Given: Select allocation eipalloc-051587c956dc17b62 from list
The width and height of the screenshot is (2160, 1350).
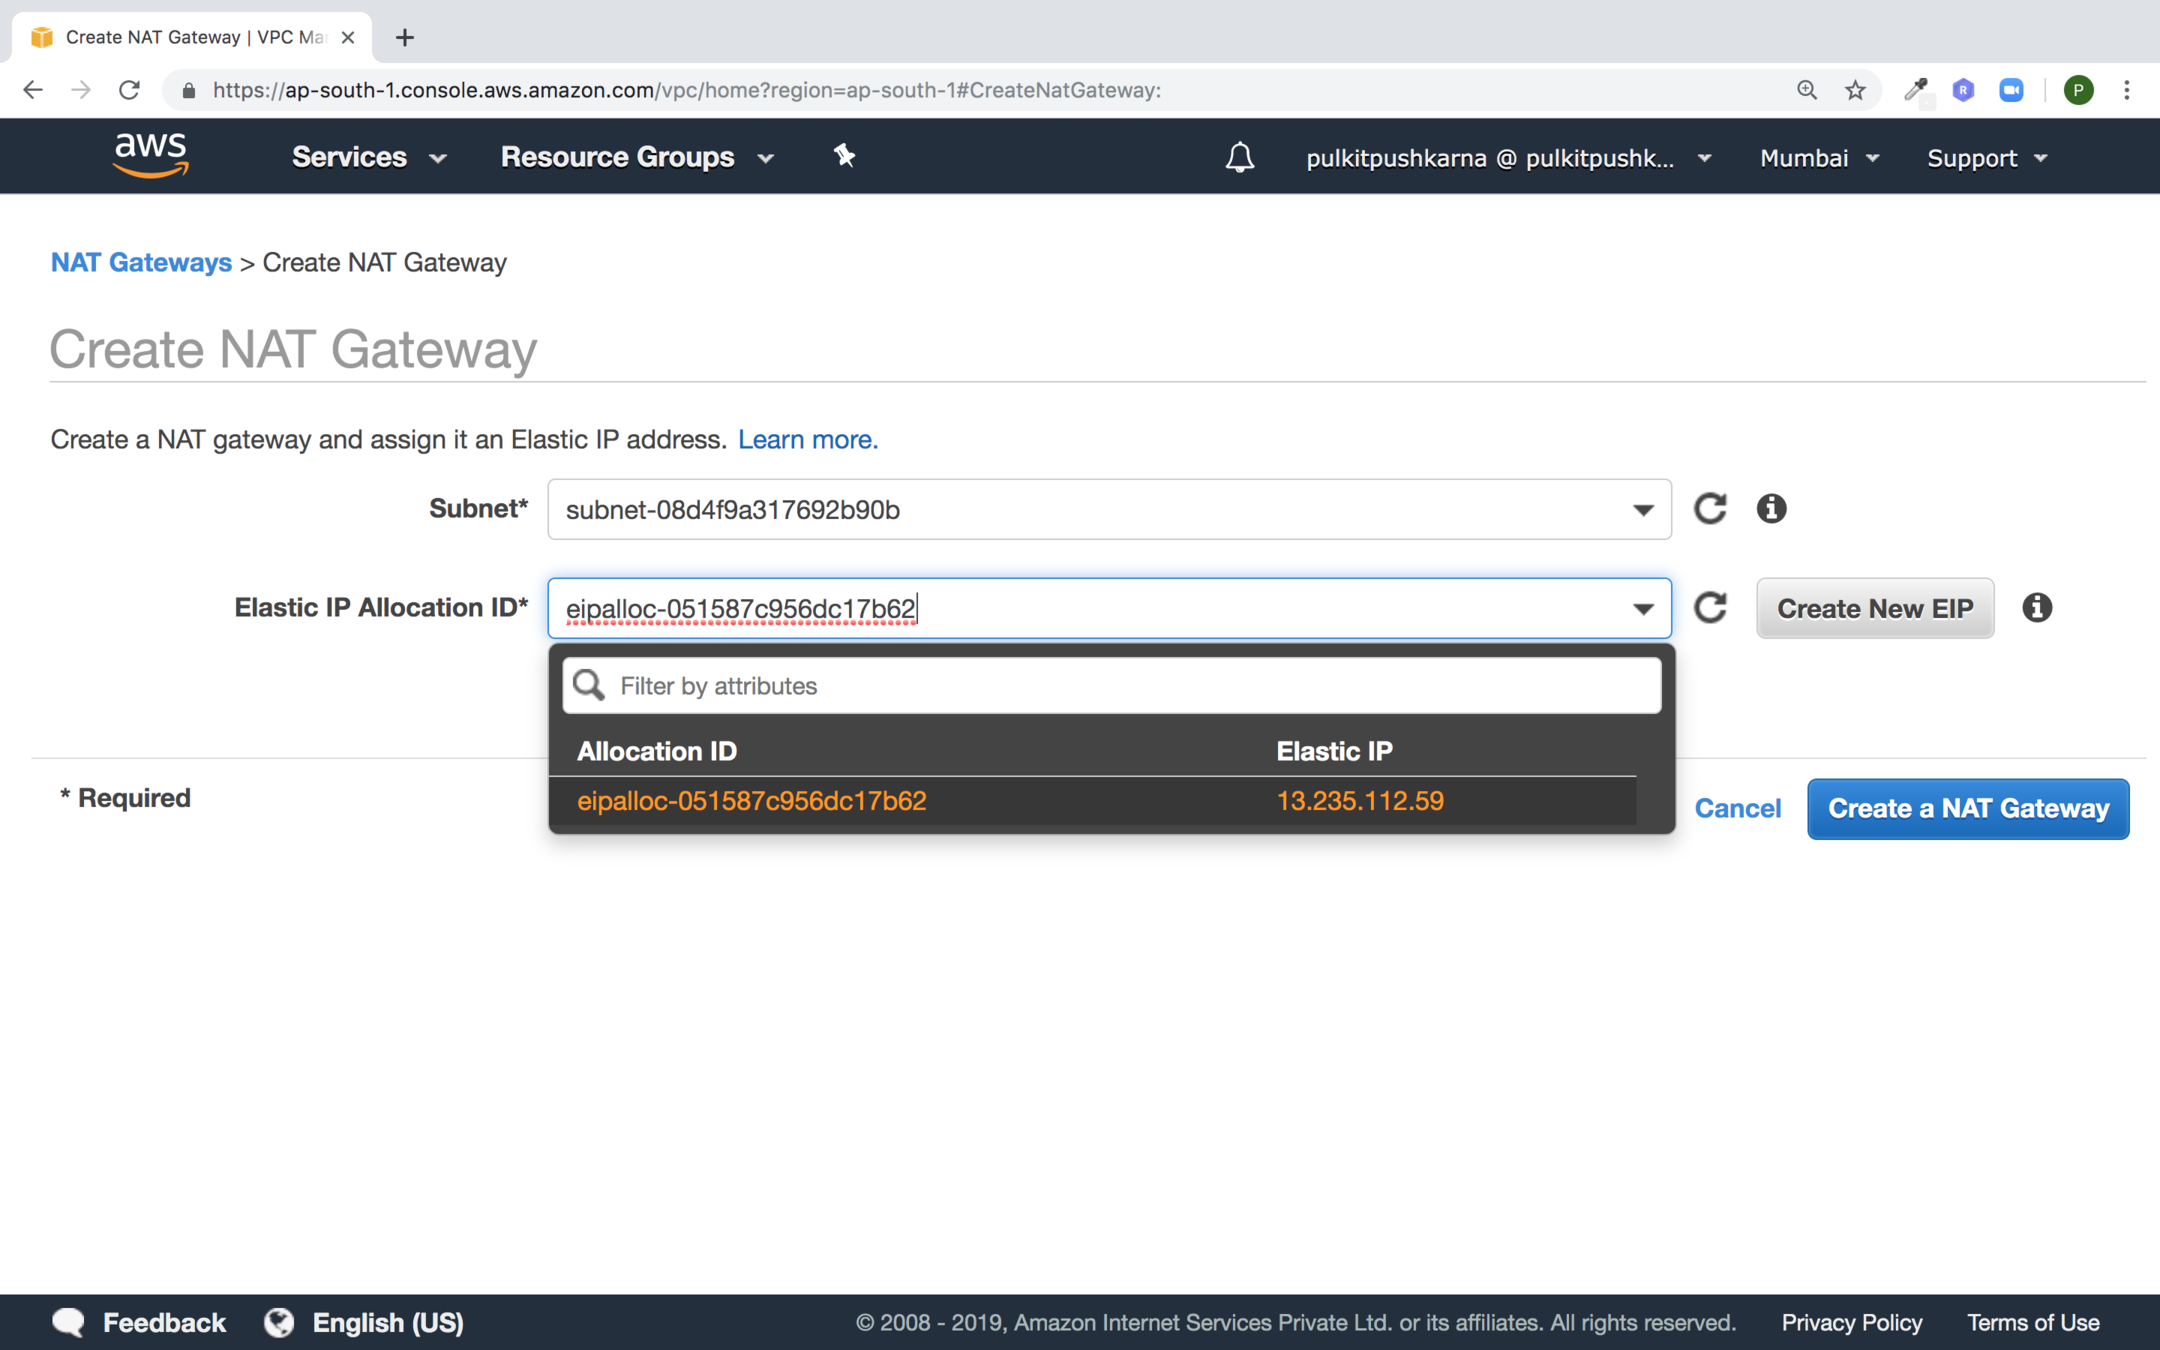Looking at the screenshot, I should click(751, 800).
